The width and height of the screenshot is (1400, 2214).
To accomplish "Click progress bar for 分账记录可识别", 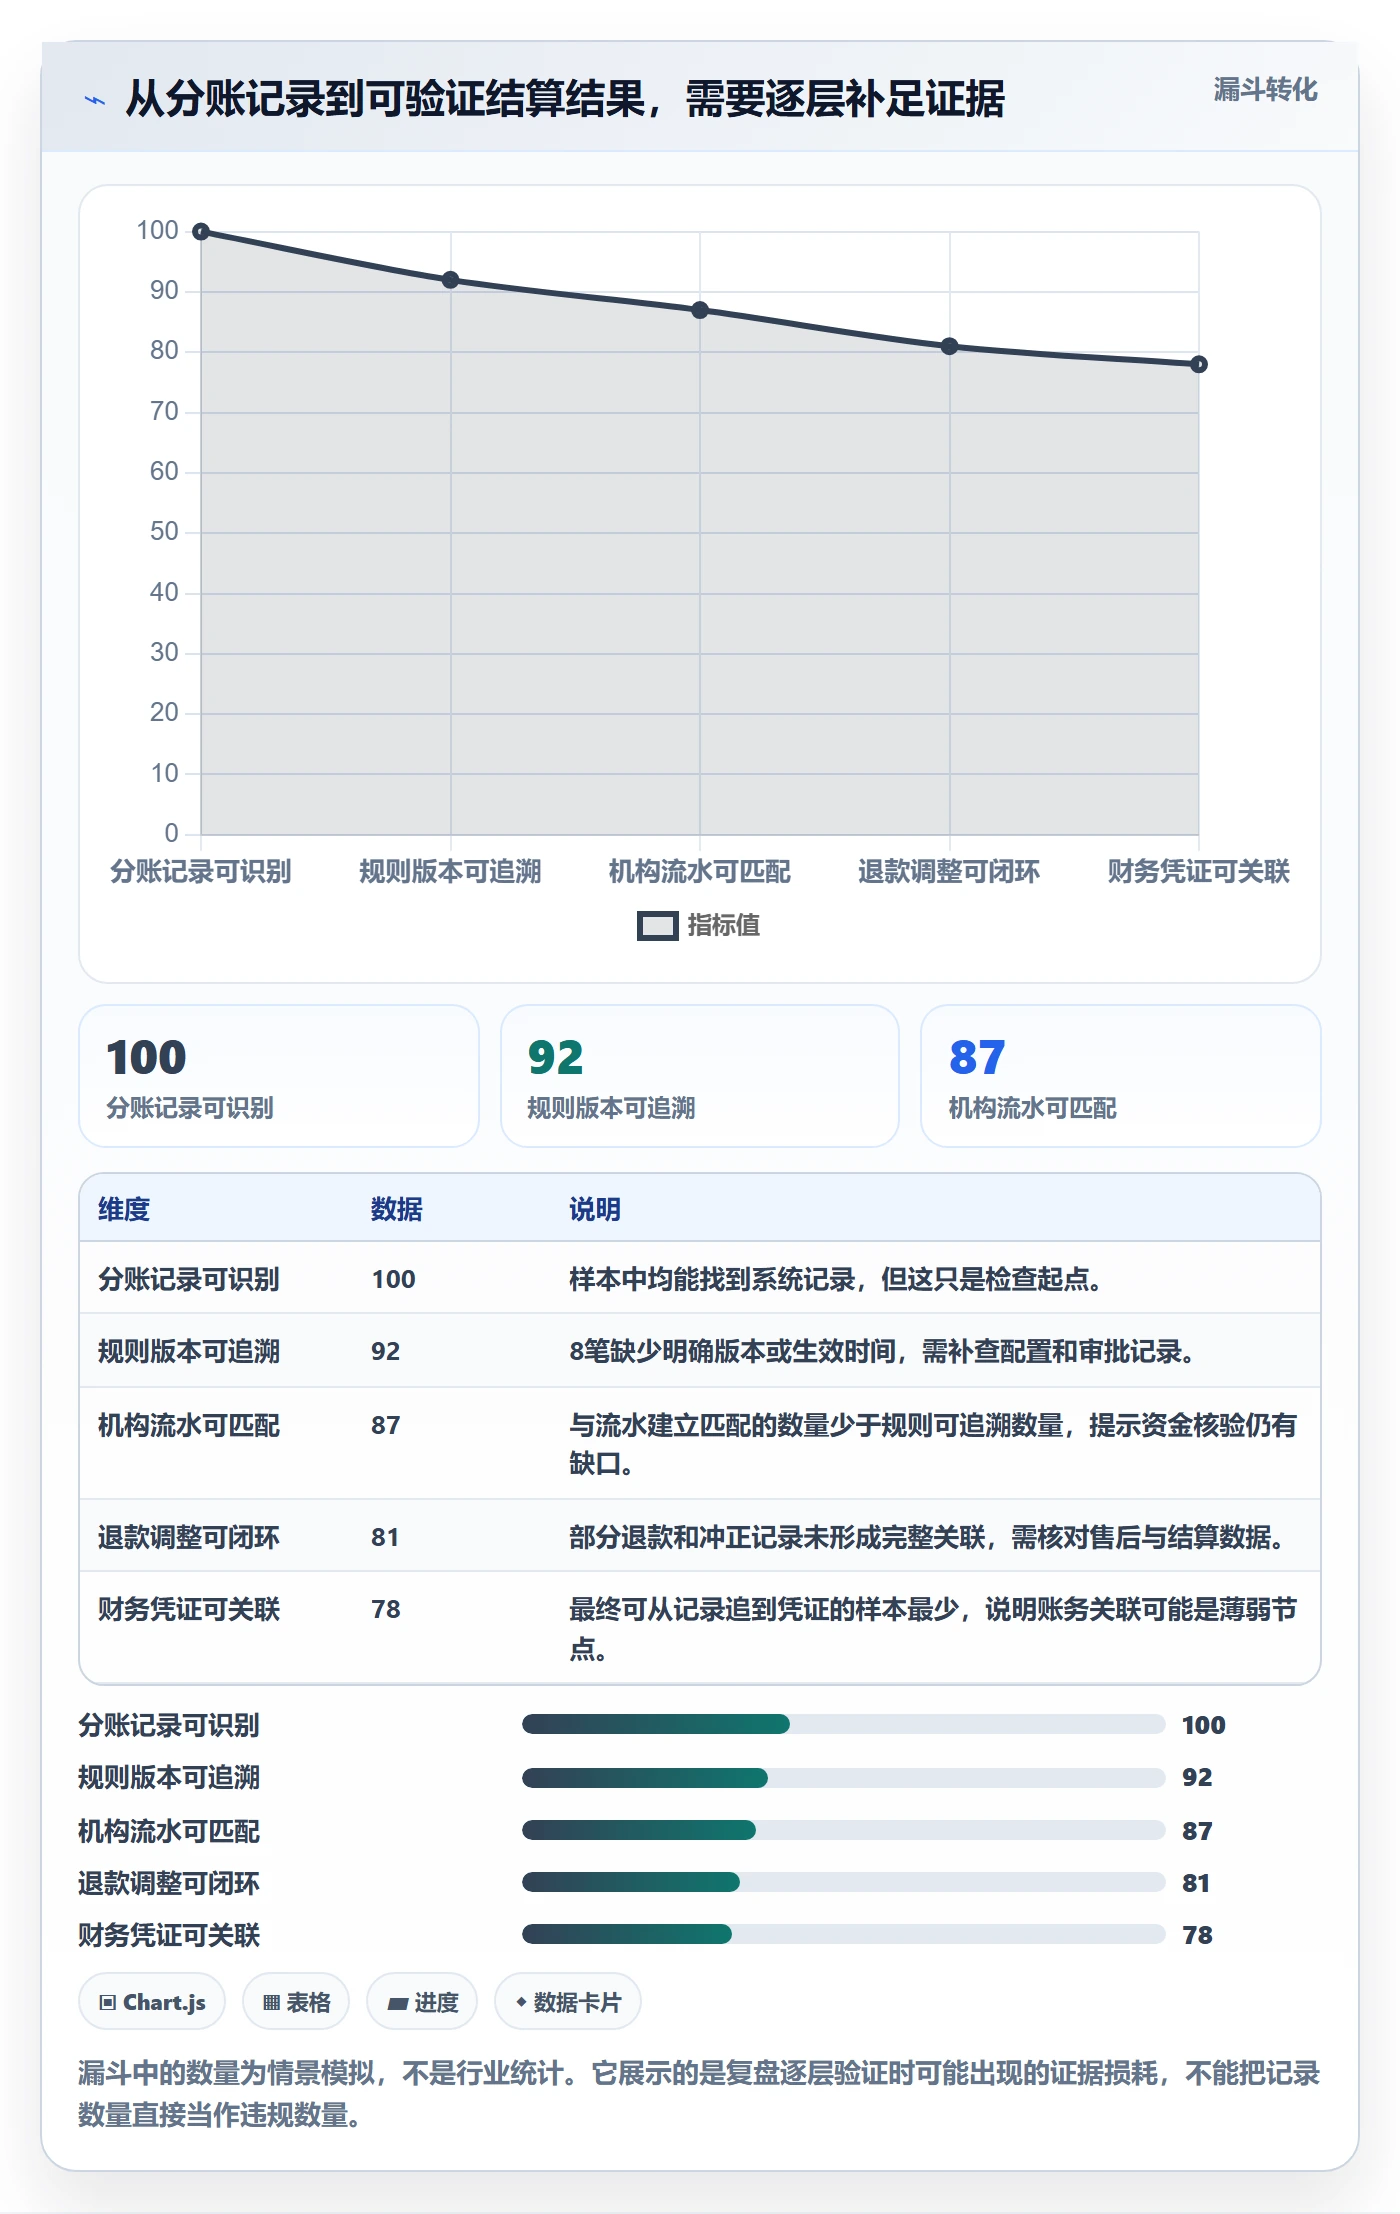I will 844,1724.
